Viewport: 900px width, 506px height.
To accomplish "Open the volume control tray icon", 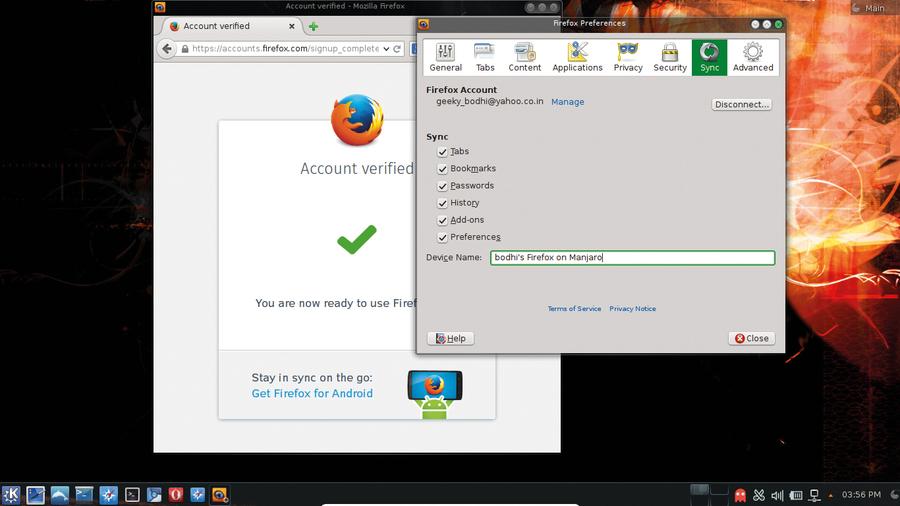I will pyautogui.click(x=777, y=495).
